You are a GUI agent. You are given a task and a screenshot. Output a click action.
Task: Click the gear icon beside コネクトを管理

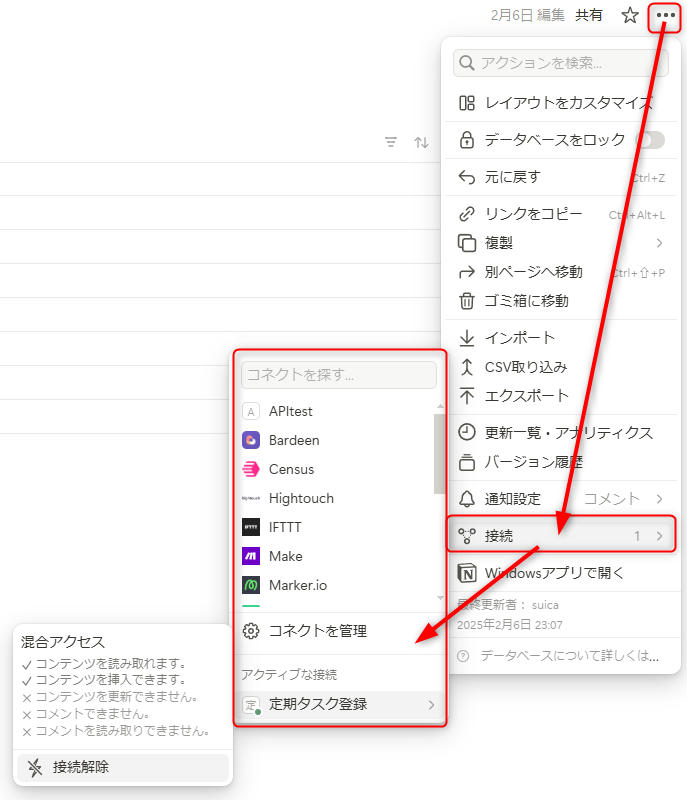[250, 631]
